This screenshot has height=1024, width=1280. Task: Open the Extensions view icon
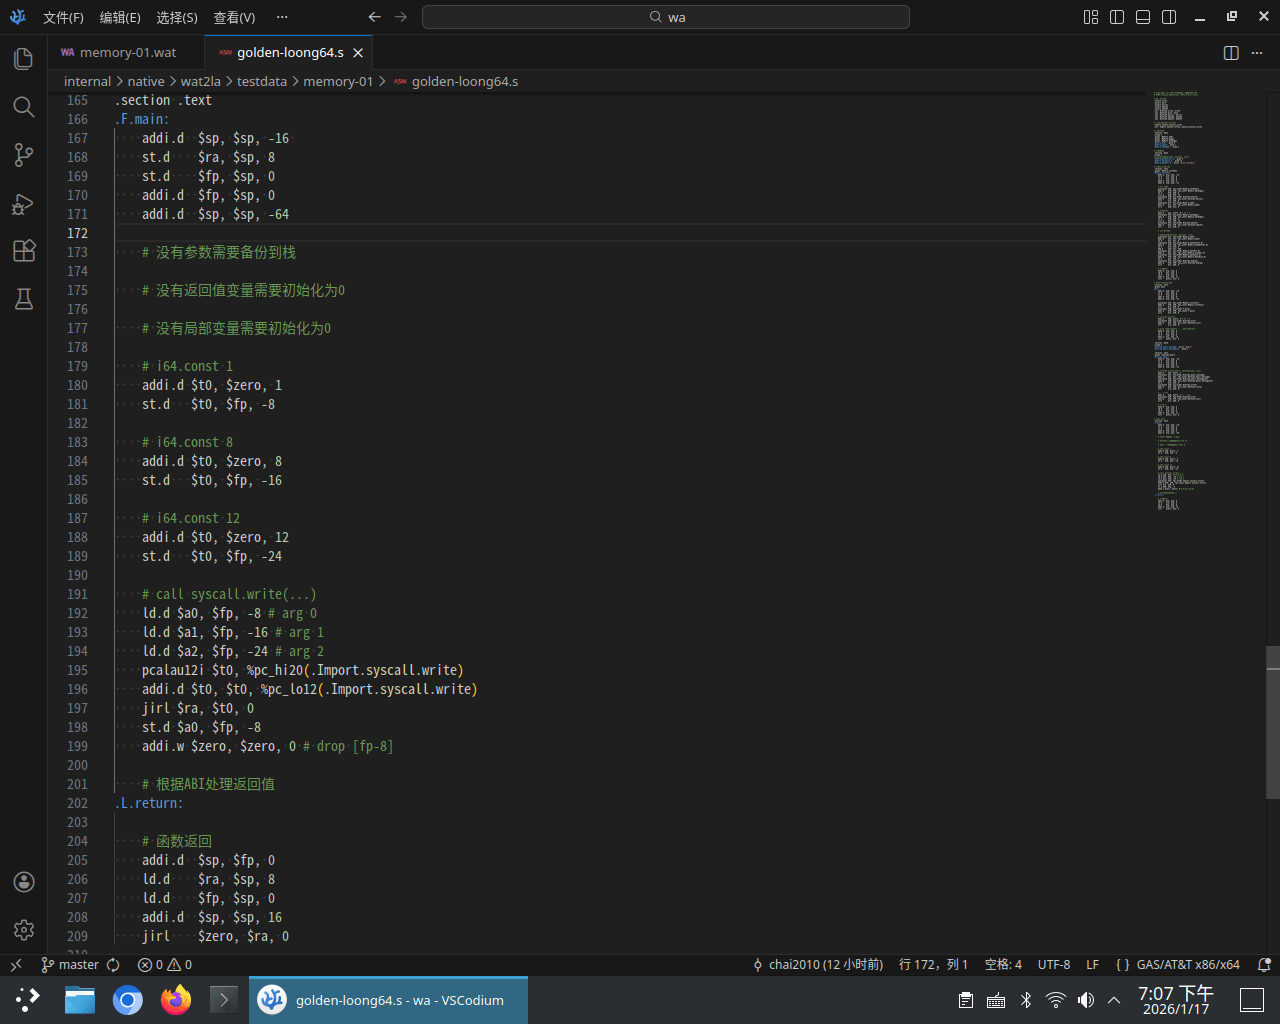(24, 251)
